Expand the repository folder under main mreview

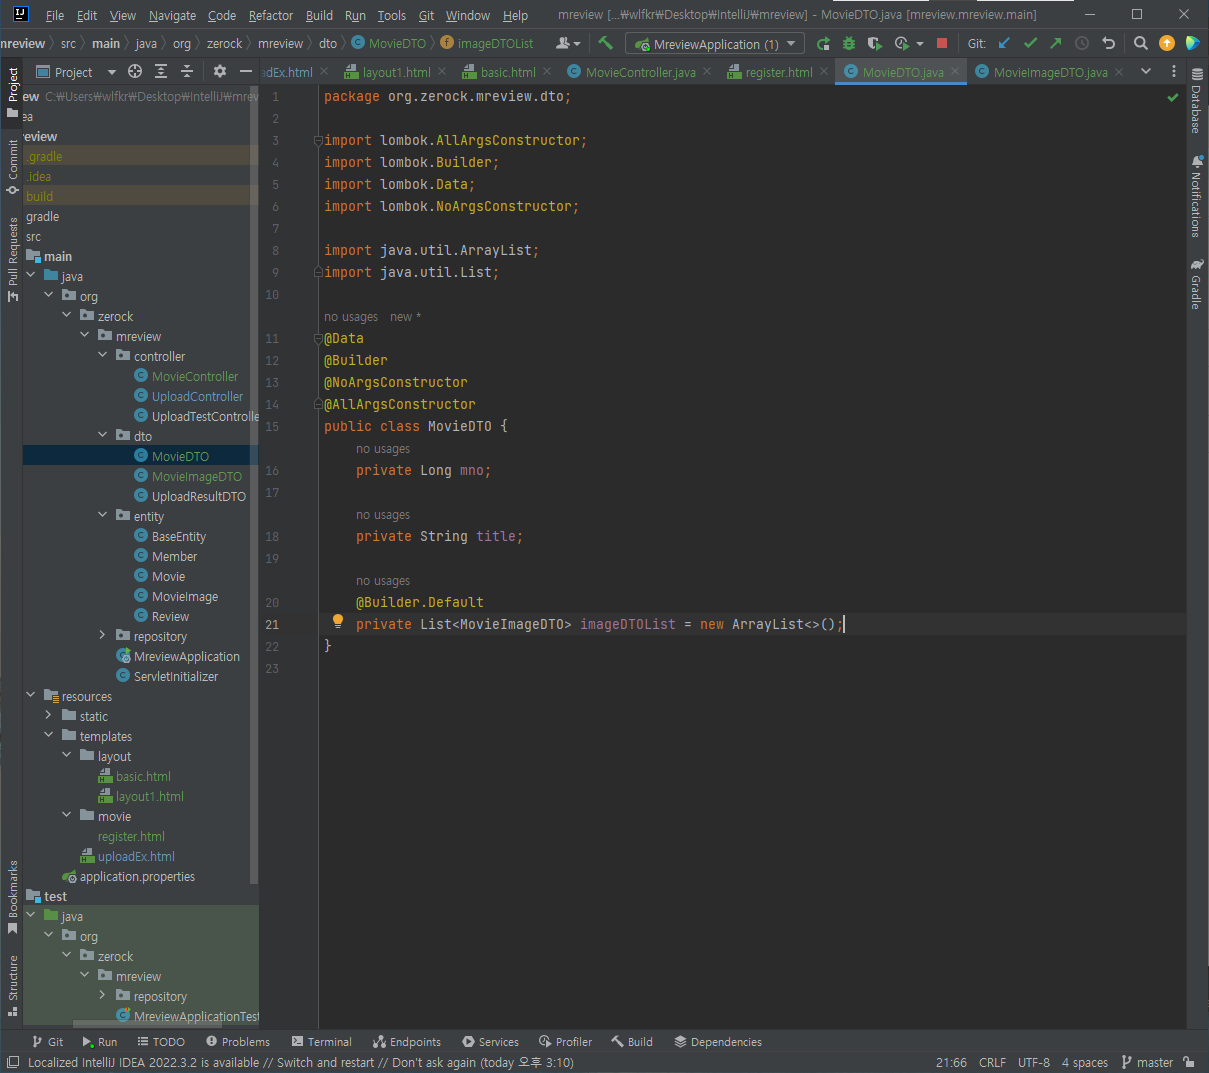[103, 635]
